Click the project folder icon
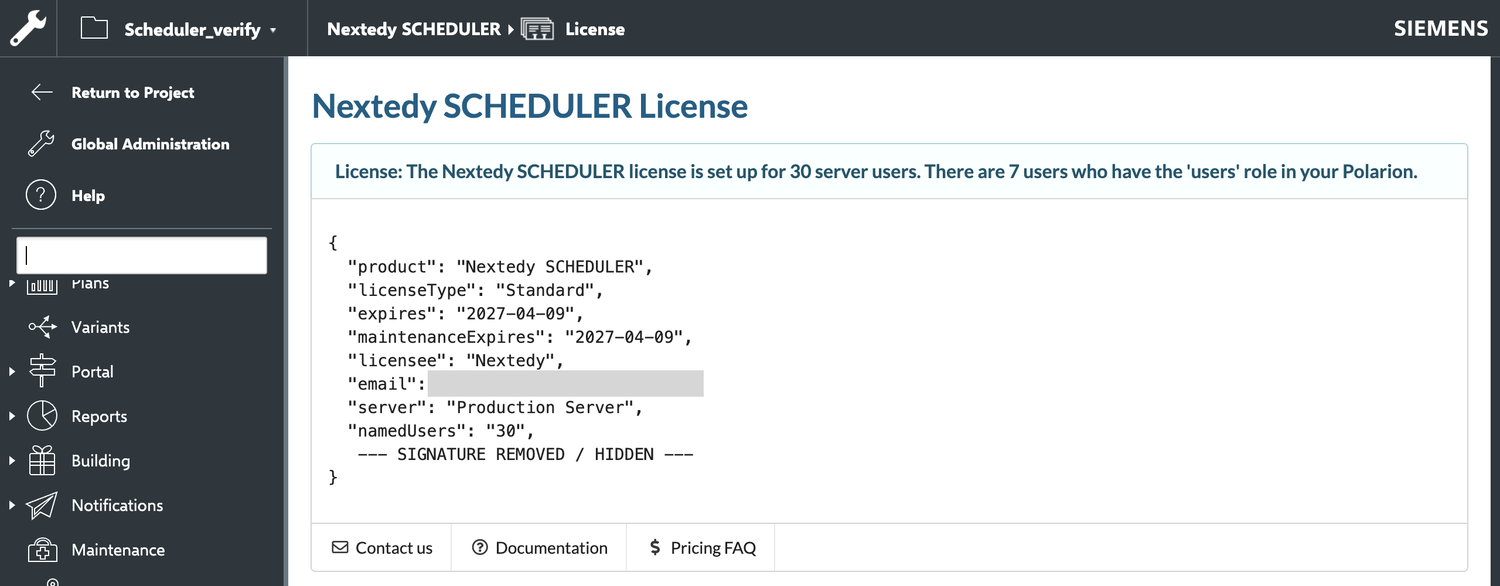1500x586 pixels. point(94,29)
